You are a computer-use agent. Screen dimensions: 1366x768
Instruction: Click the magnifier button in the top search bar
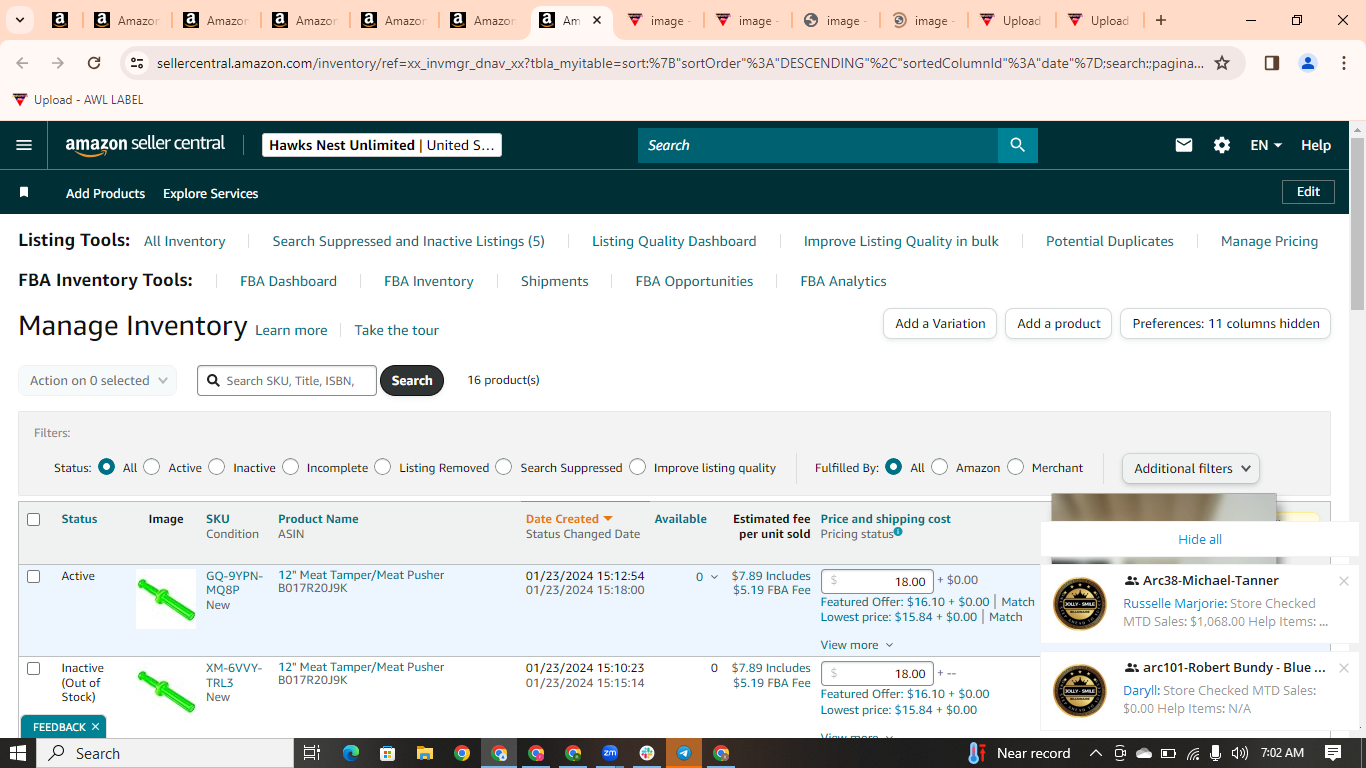point(1017,145)
